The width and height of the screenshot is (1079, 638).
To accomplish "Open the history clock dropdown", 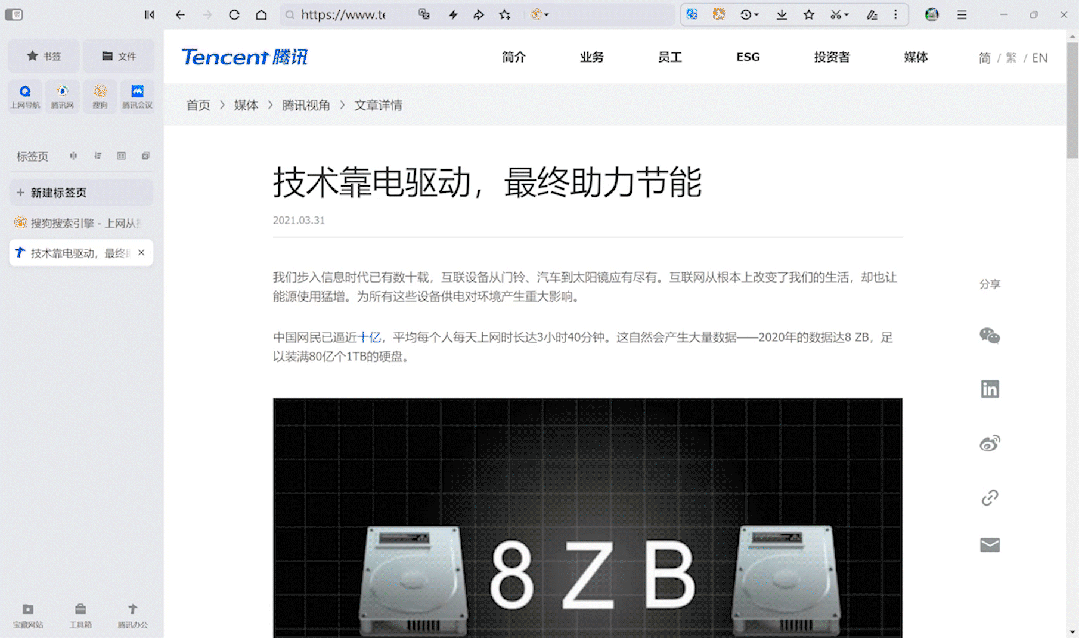I will tap(749, 14).
